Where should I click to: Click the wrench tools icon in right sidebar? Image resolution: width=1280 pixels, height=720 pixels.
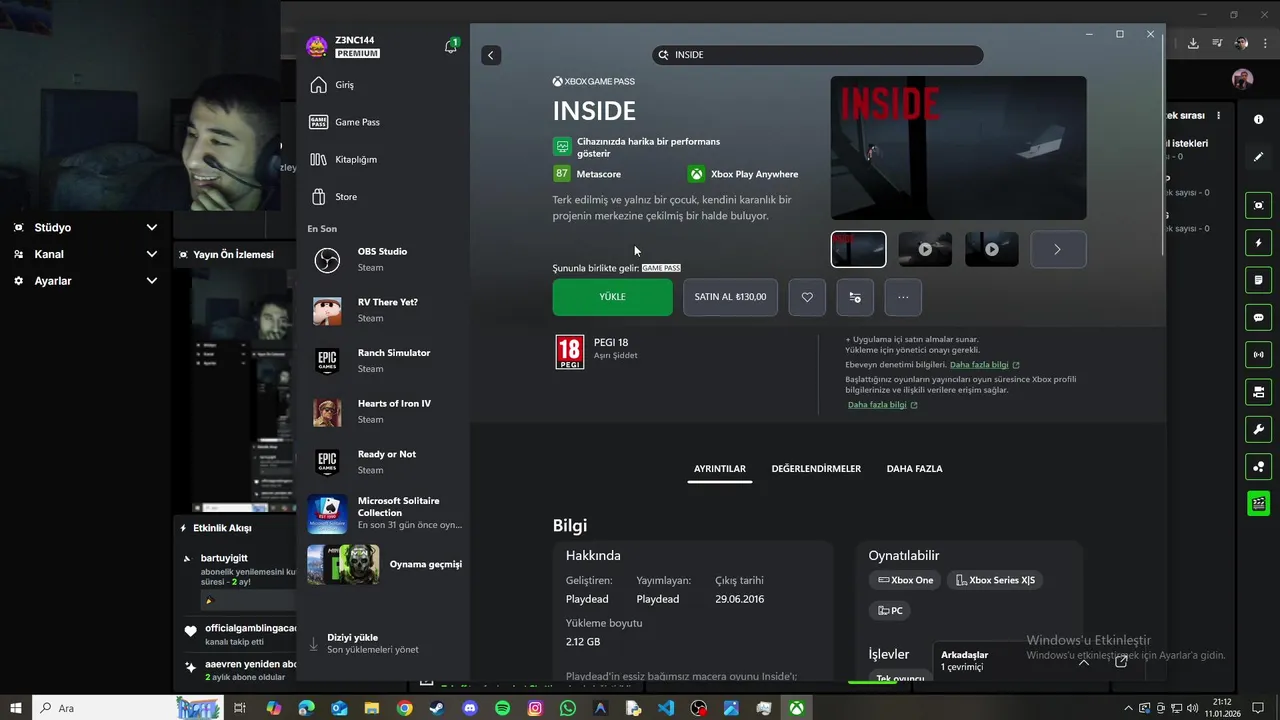1258,429
